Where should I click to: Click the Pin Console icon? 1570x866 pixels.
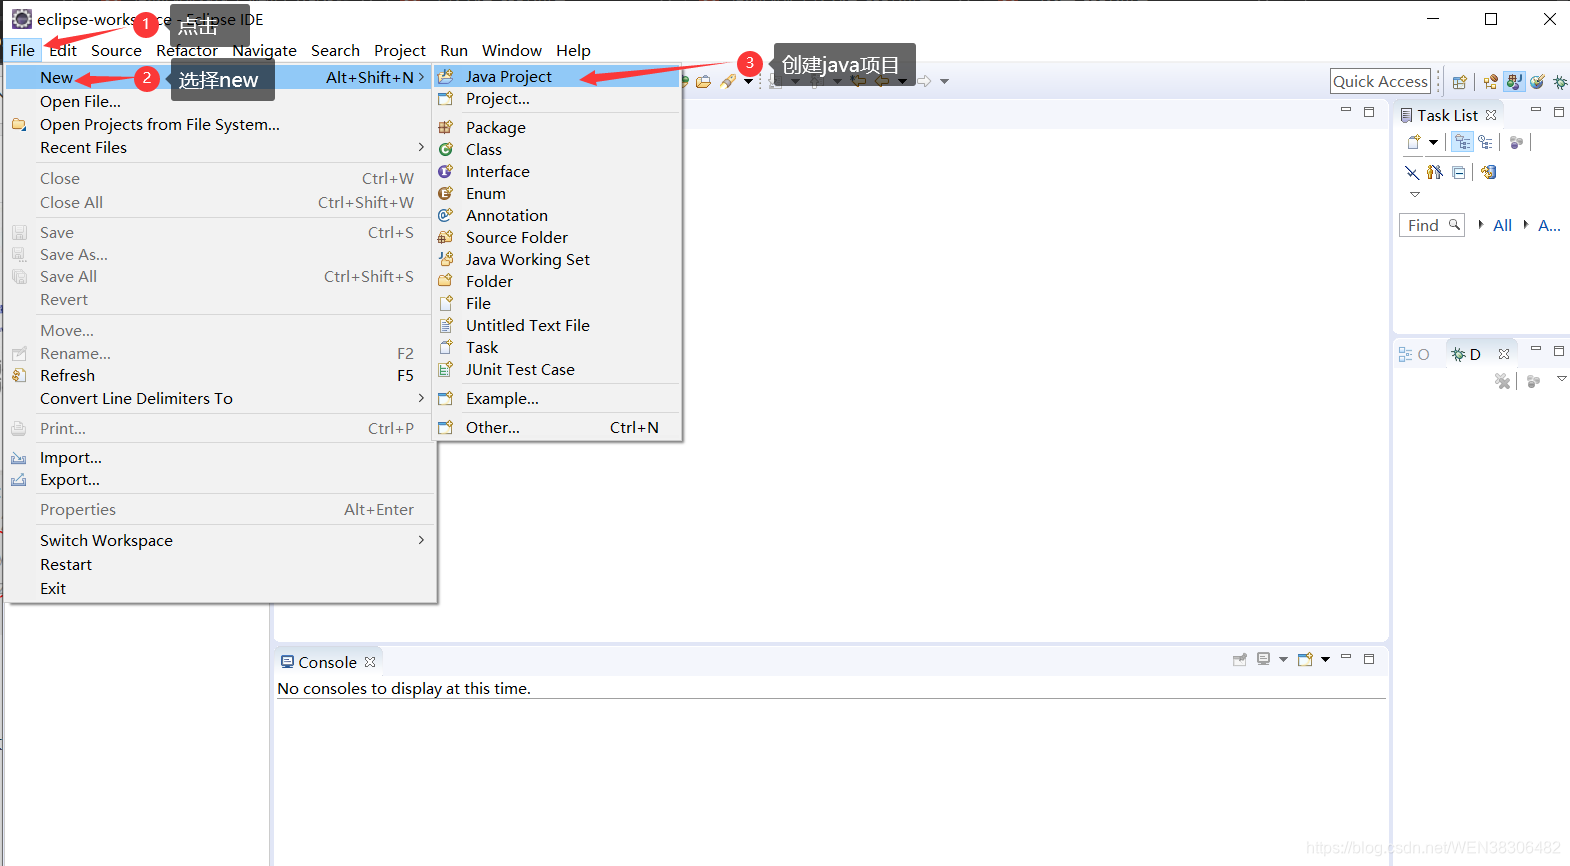click(1240, 659)
